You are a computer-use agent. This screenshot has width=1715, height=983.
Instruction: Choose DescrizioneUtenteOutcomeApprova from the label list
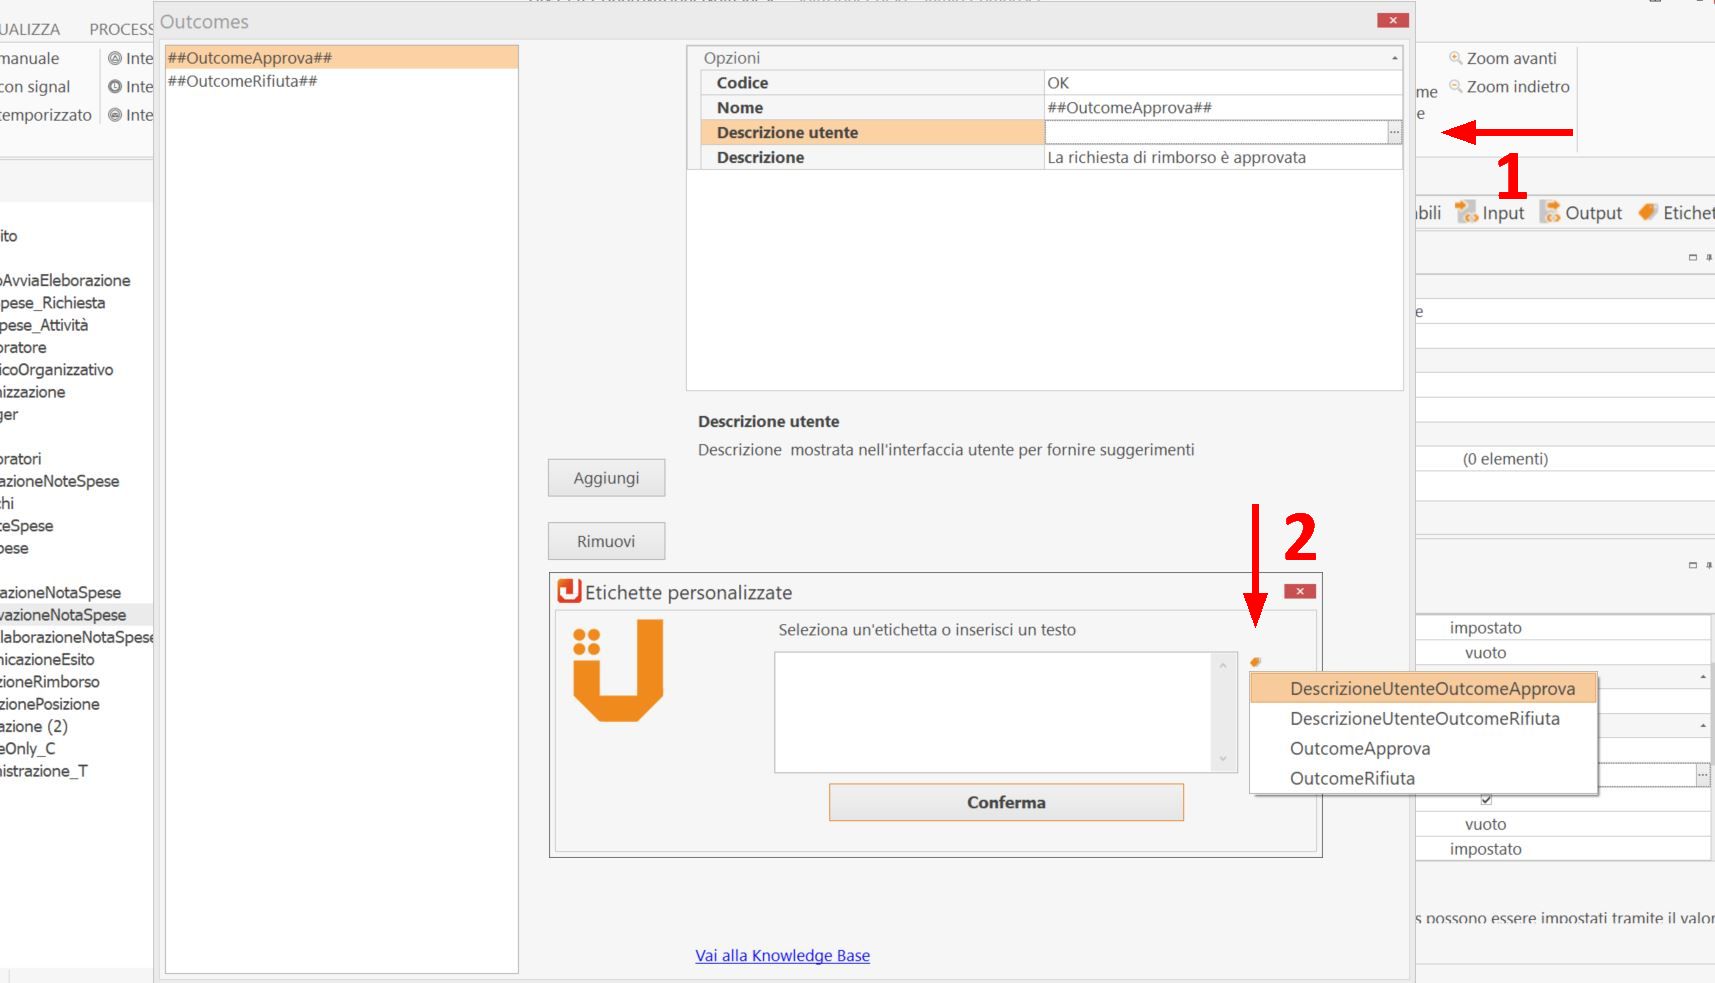coord(1423,688)
